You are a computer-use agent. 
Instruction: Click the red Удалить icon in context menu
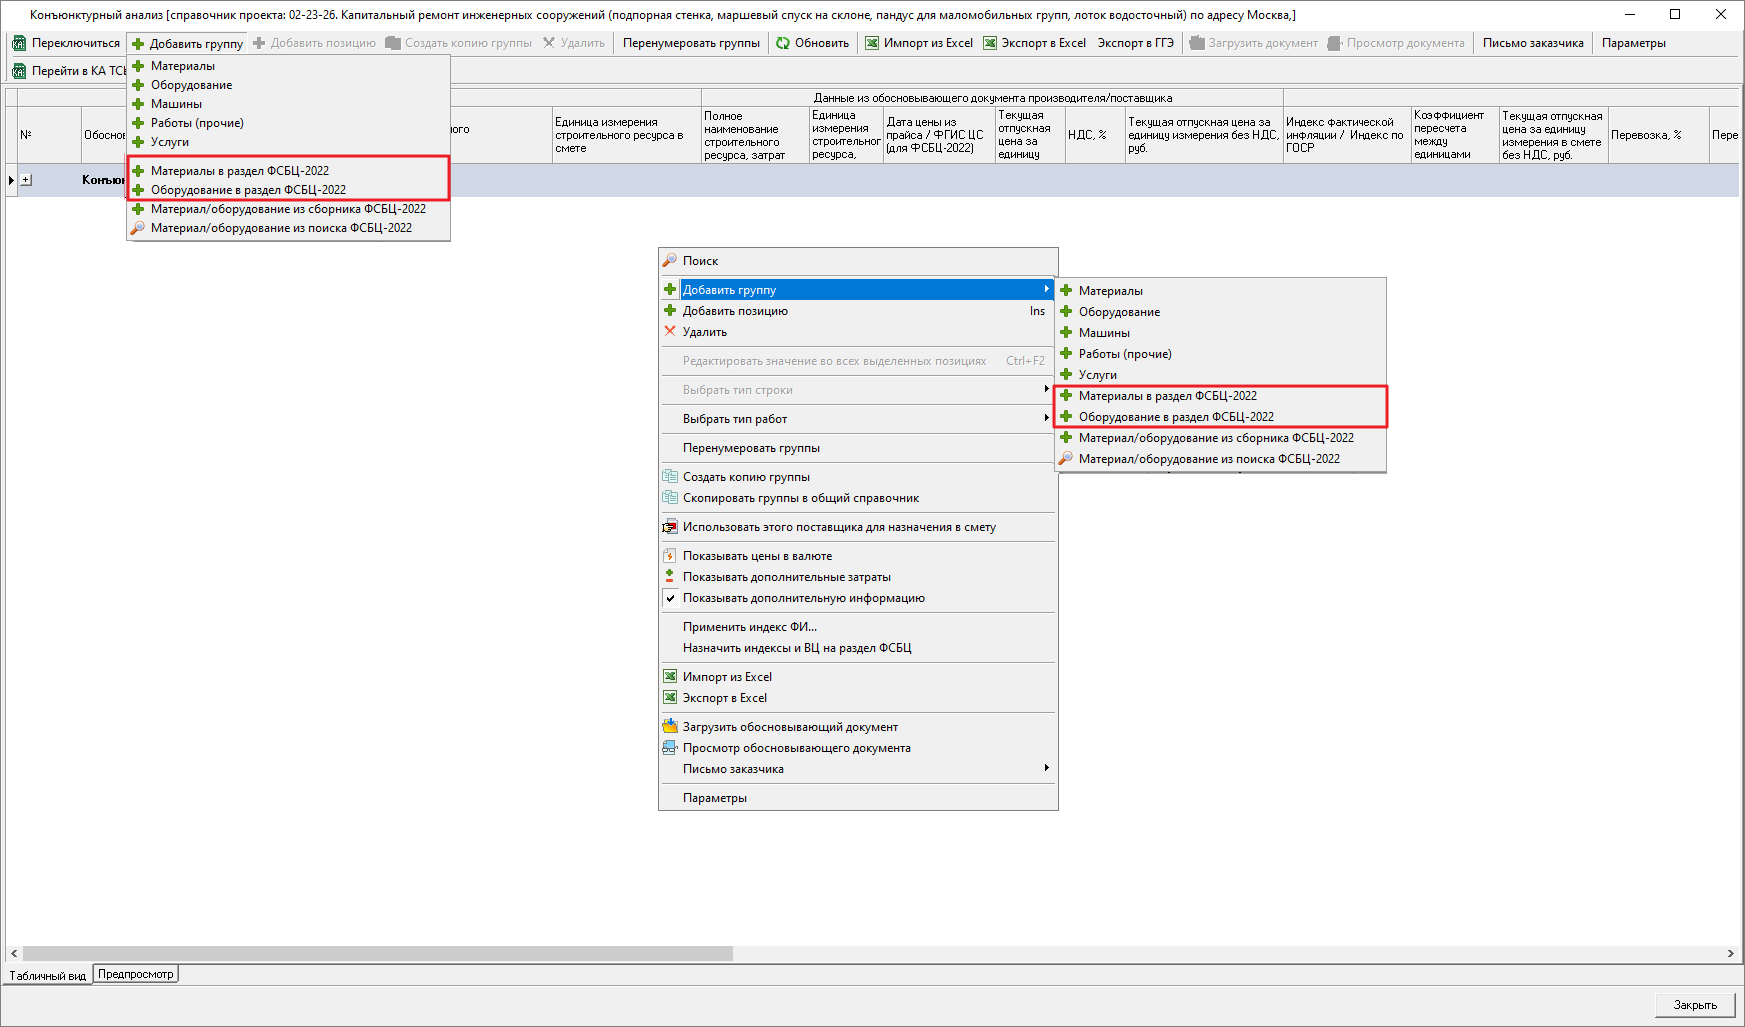pos(670,332)
